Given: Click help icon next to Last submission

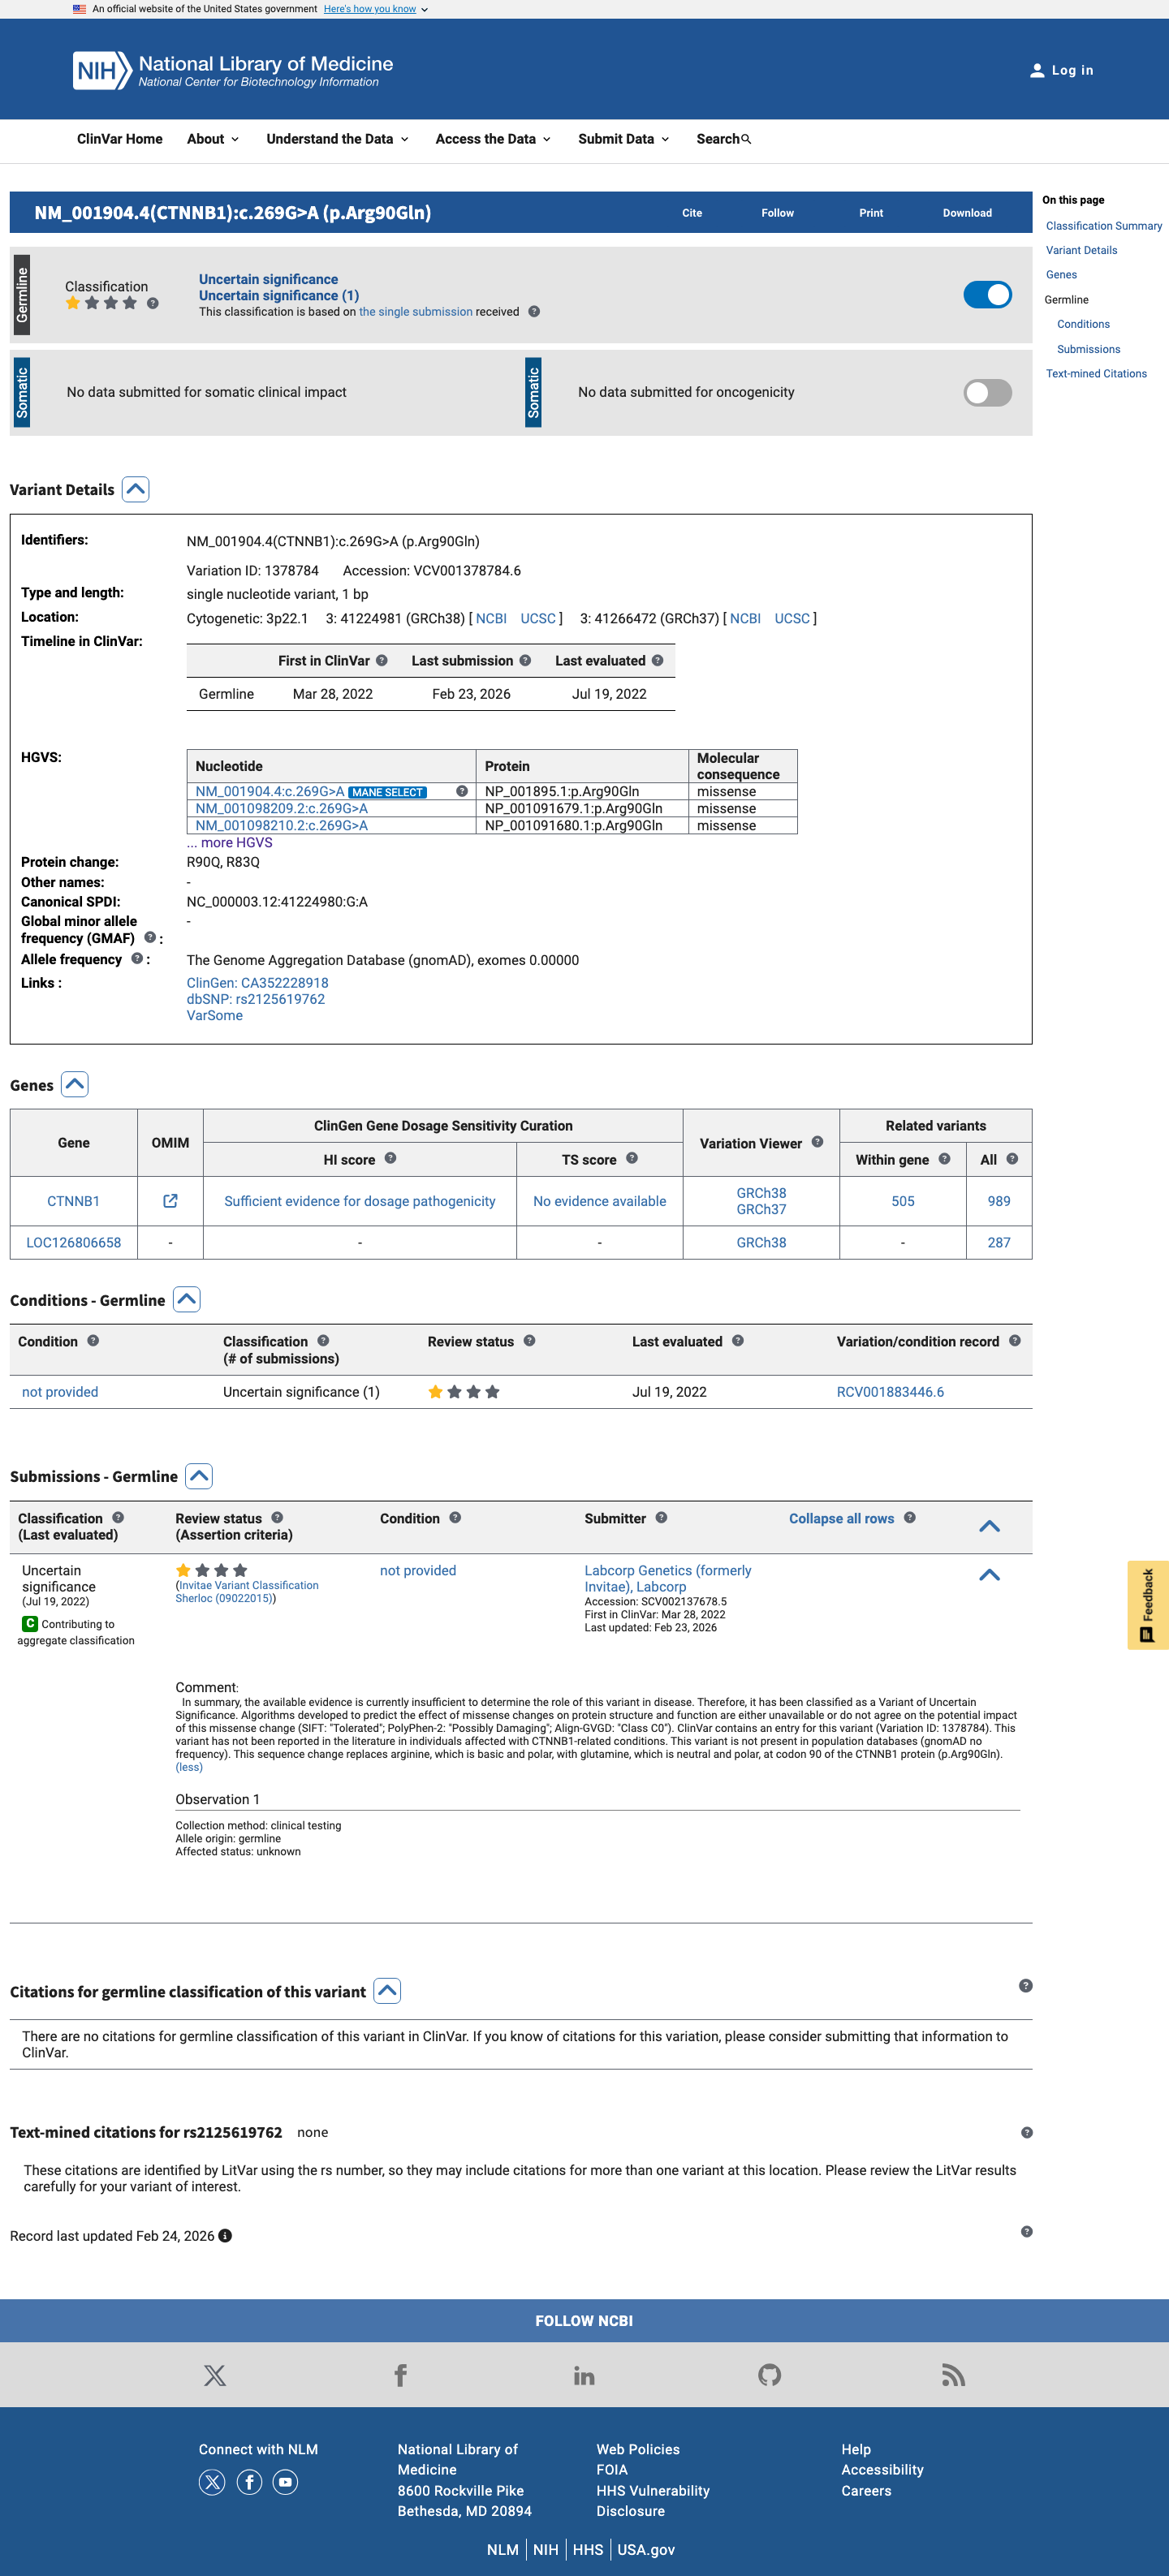Looking at the screenshot, I should click(x=525, y=660).
